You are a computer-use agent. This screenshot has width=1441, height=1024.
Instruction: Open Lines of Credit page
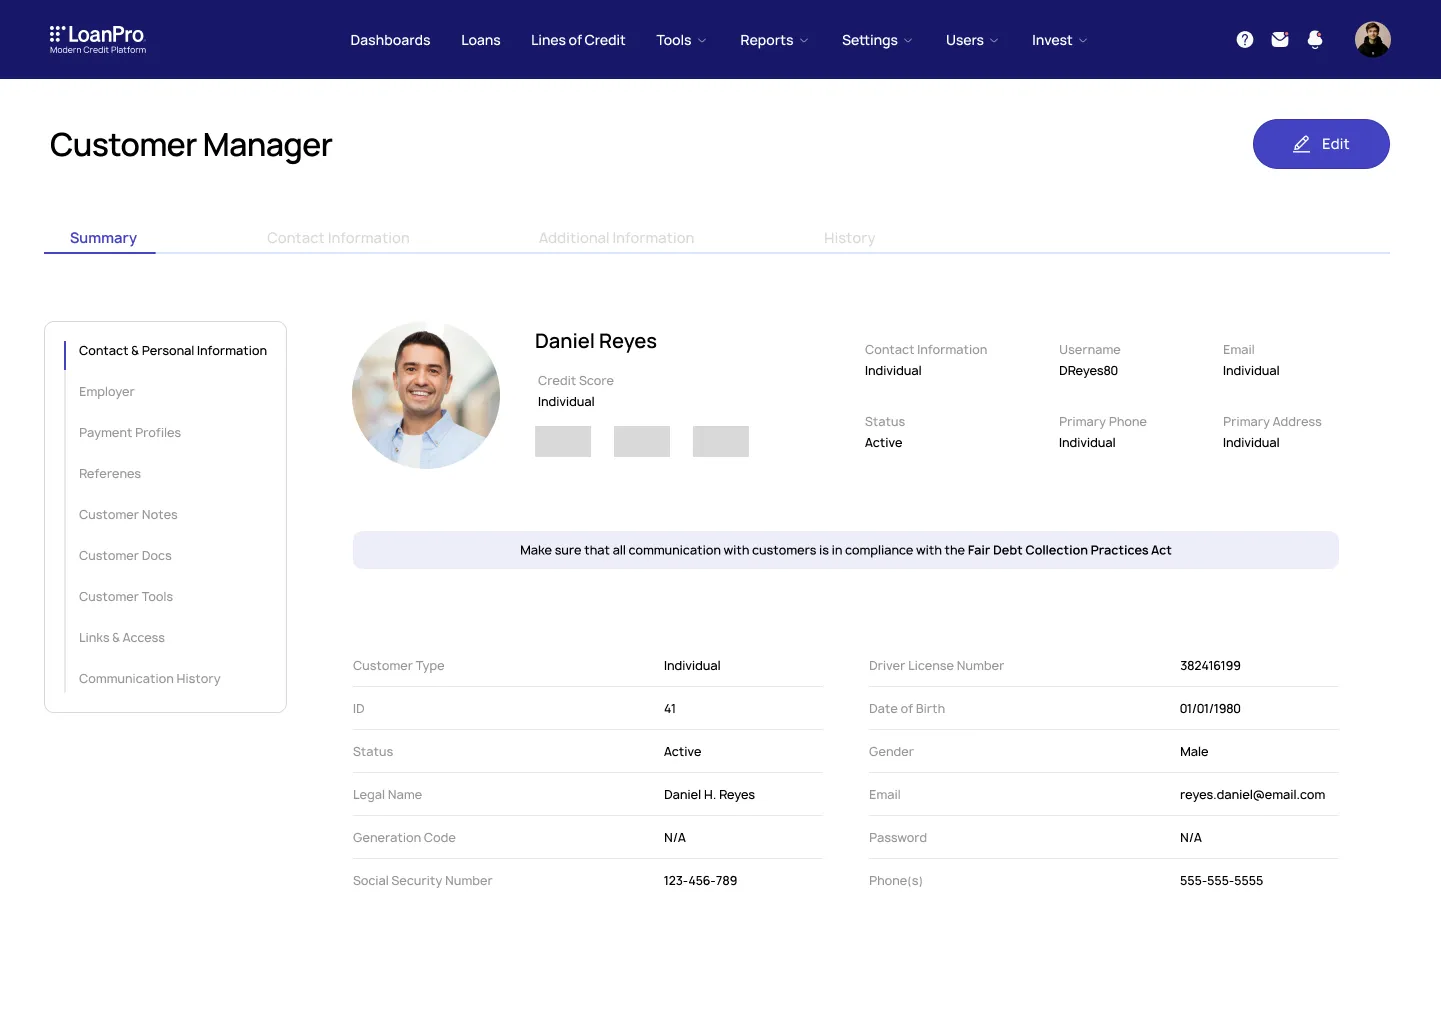coord(578,40)
